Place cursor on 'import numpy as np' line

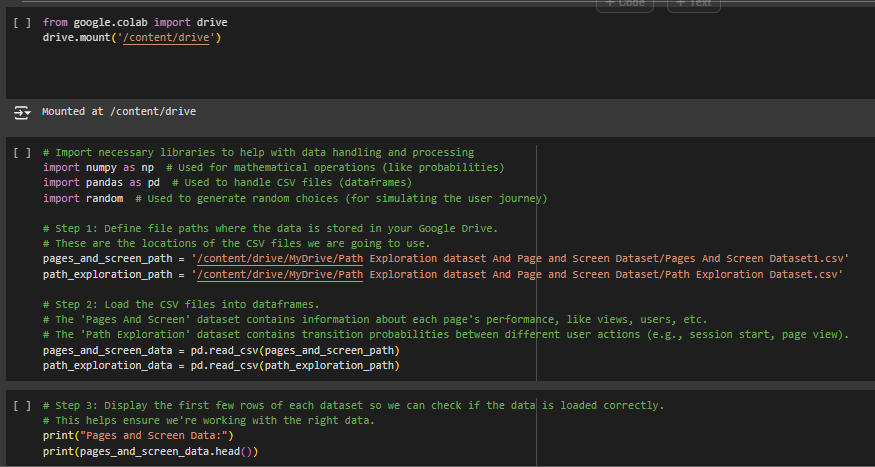tap(273, 167)
